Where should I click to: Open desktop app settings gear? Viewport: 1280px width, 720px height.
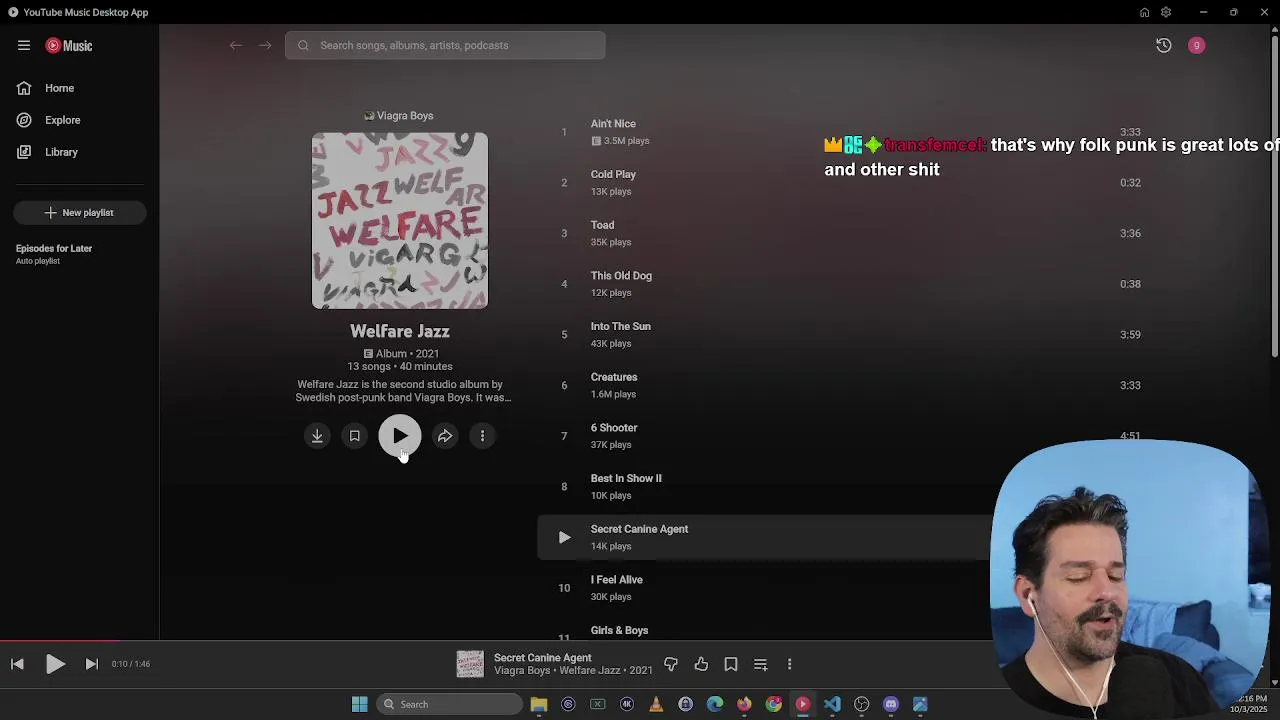pyautogui.click(x=1166, y=12)
